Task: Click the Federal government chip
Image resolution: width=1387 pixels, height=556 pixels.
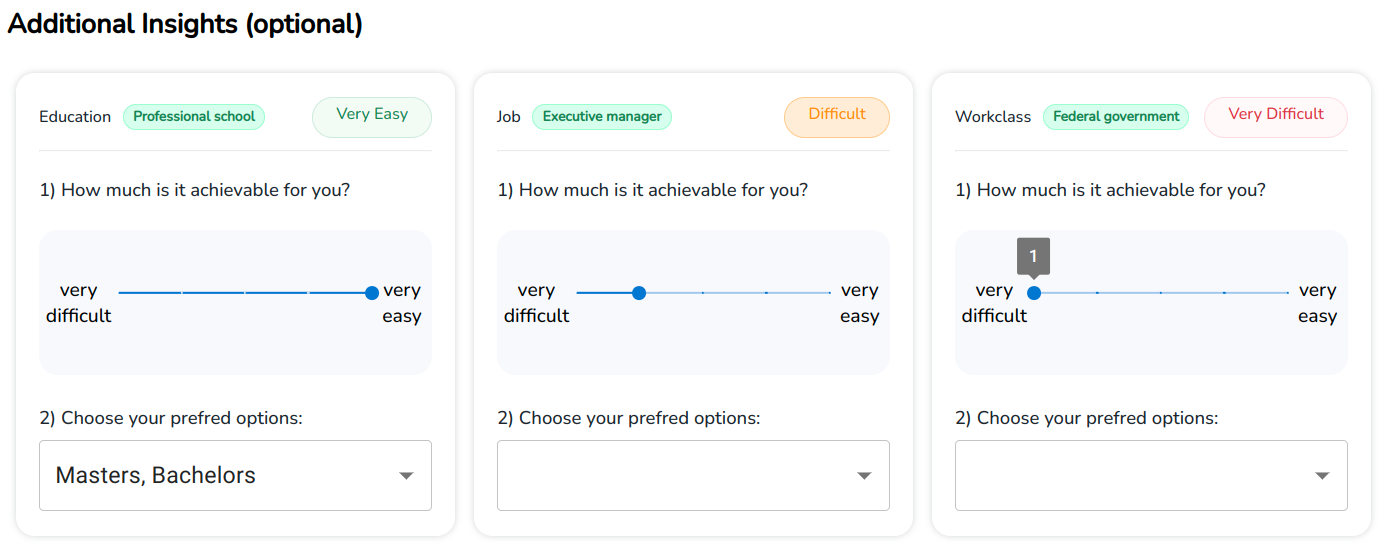Action: (1116, 117)
